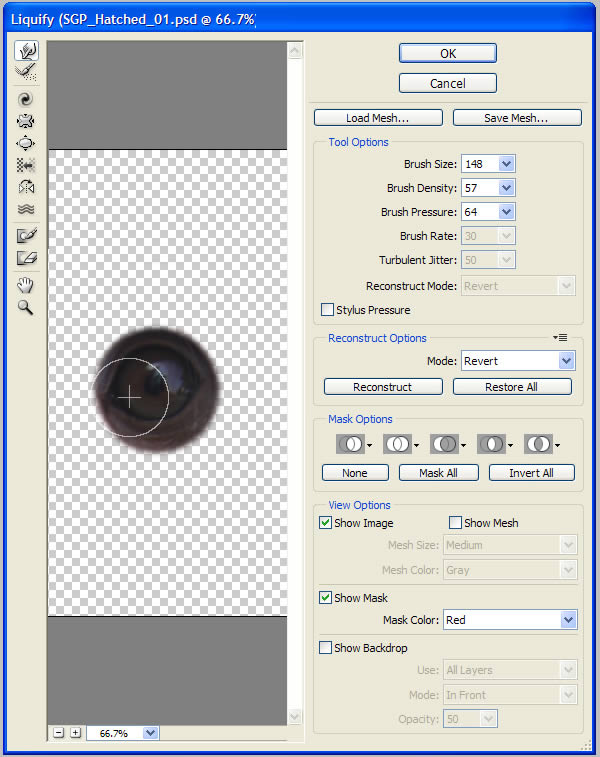Open the Reconstruct Options flyout menu icon
Viewport: 600px width, 757px height.
560,337
